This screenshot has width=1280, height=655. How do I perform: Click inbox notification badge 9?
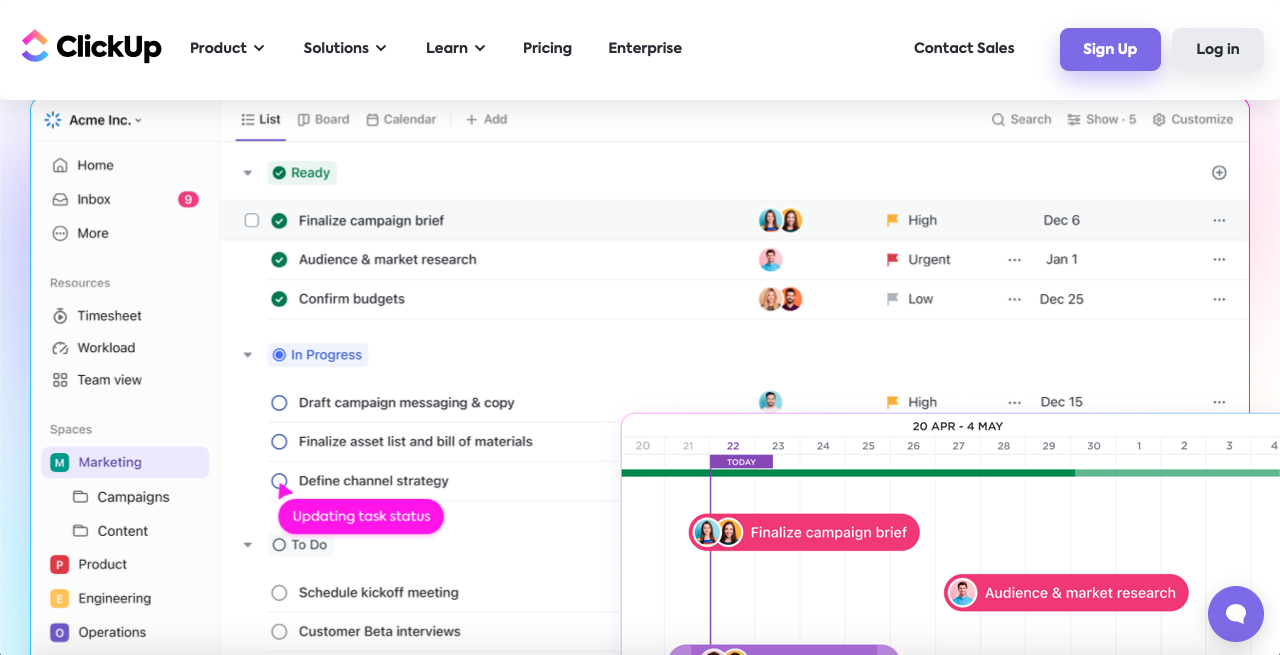188,199
